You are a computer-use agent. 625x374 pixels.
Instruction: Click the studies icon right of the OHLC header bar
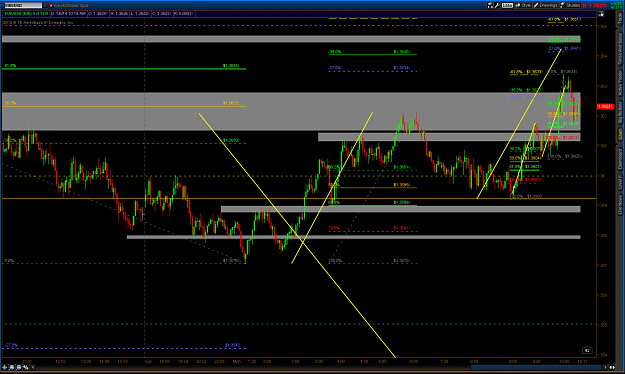601,14
